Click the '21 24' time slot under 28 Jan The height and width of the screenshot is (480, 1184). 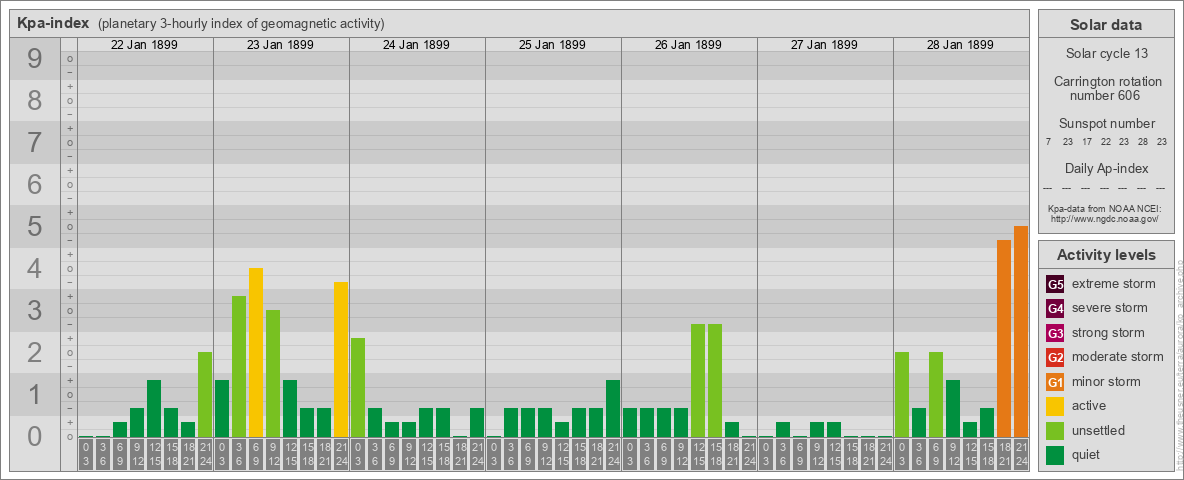[x=1021, y=454]
